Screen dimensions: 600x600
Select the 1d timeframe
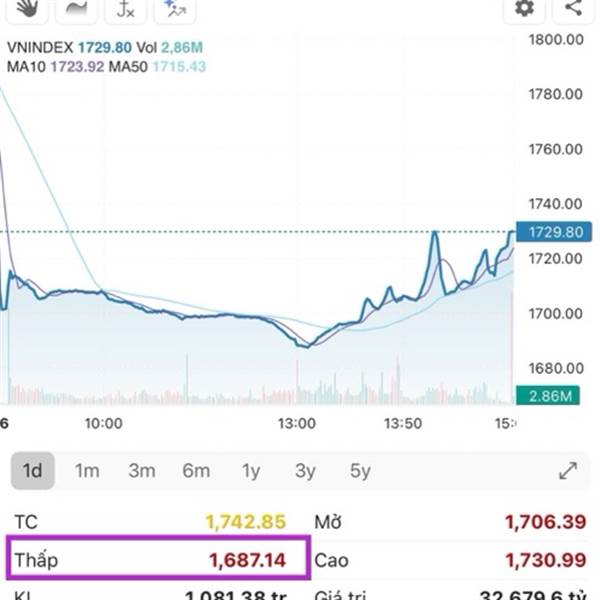(33, 471)
